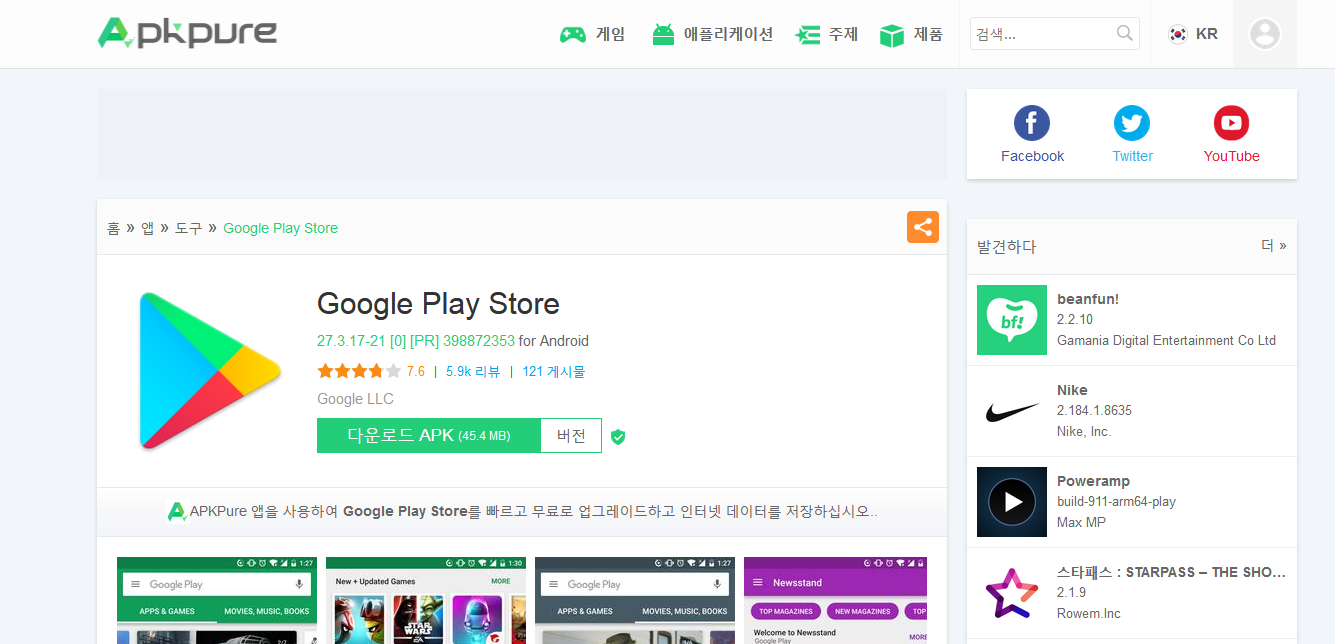Viewport: 1335px width, 644px height.
Task: Open the Newsstand screenshot thumbnail
Action: [x=835, y=600]
